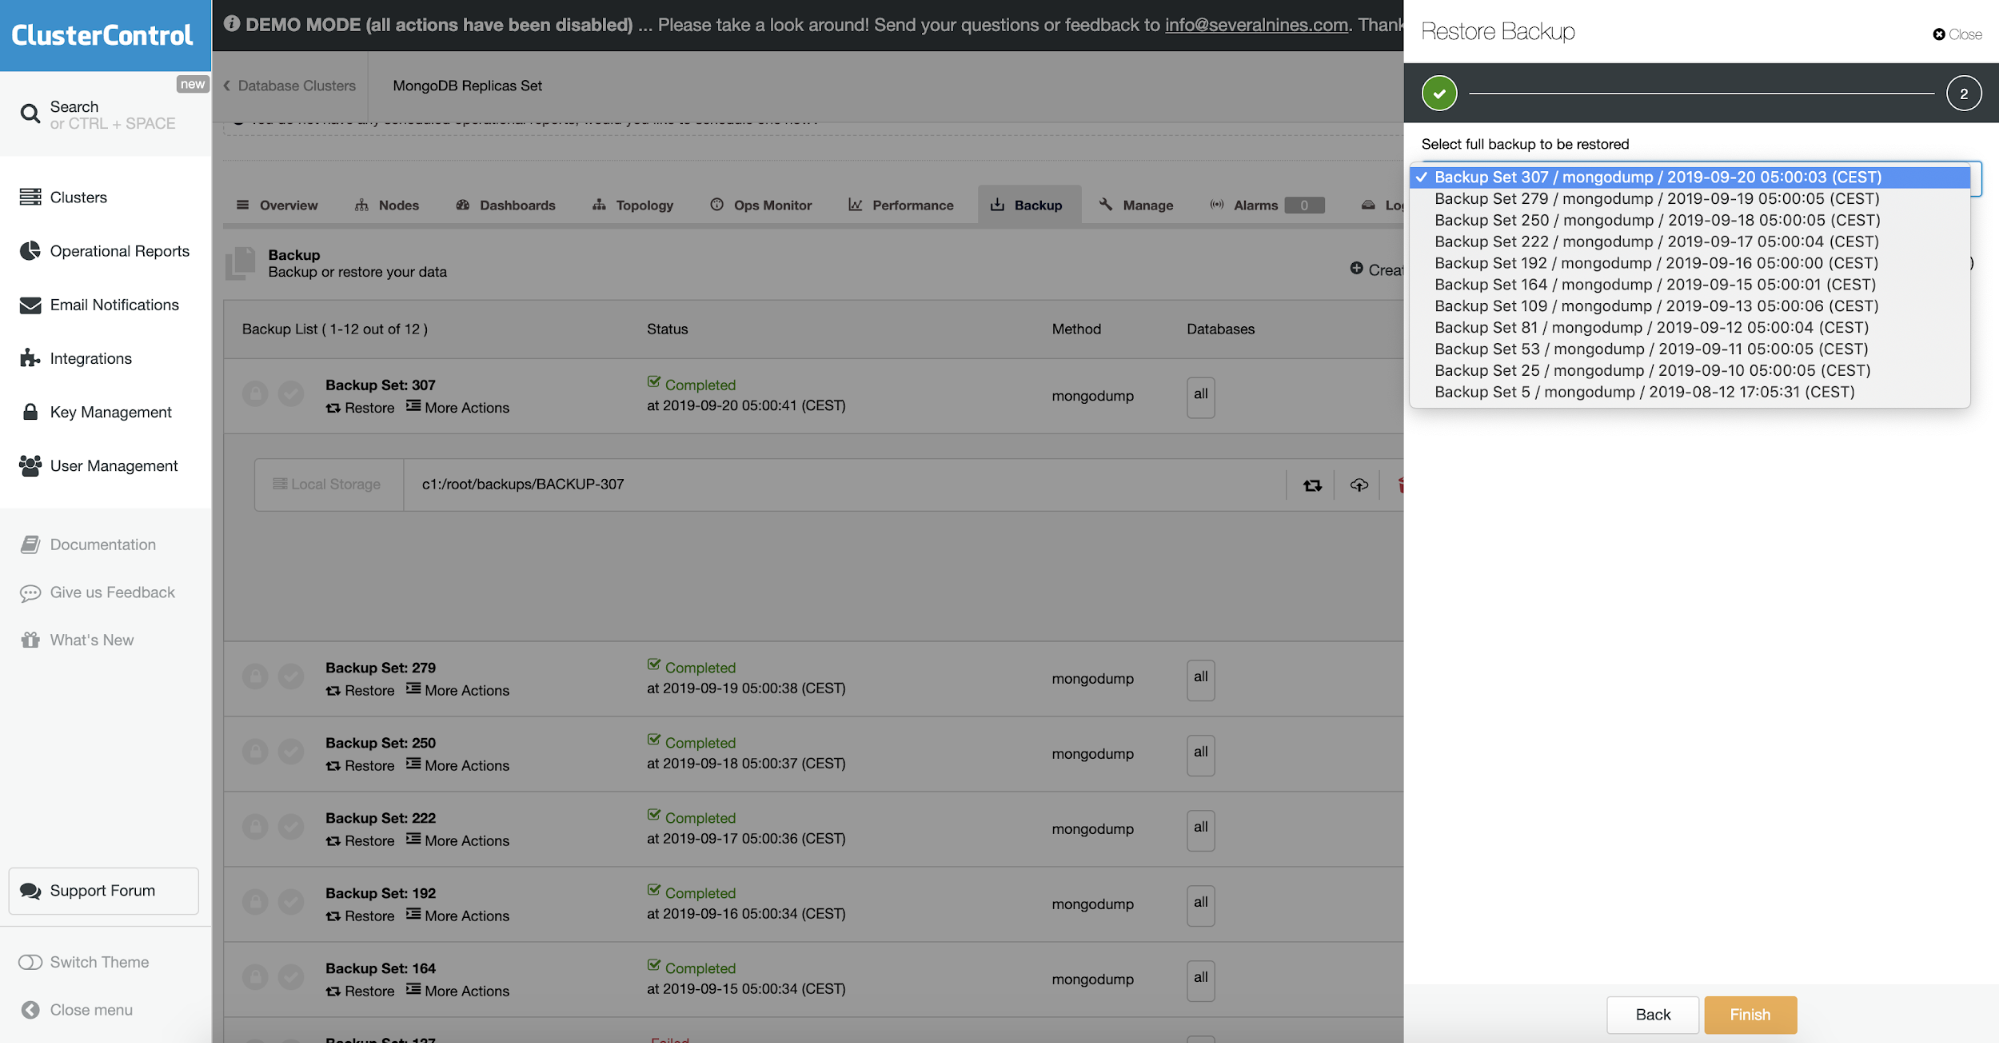The height and width of the screenshot is (1043, 1999).
Task: Open Integrations puzzle icon
Action: [30, 358]
